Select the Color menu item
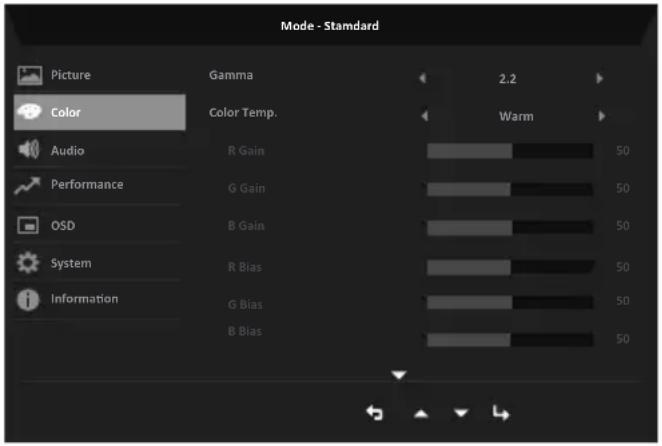The width and height of the screenshot is (662, 446). 99,112
